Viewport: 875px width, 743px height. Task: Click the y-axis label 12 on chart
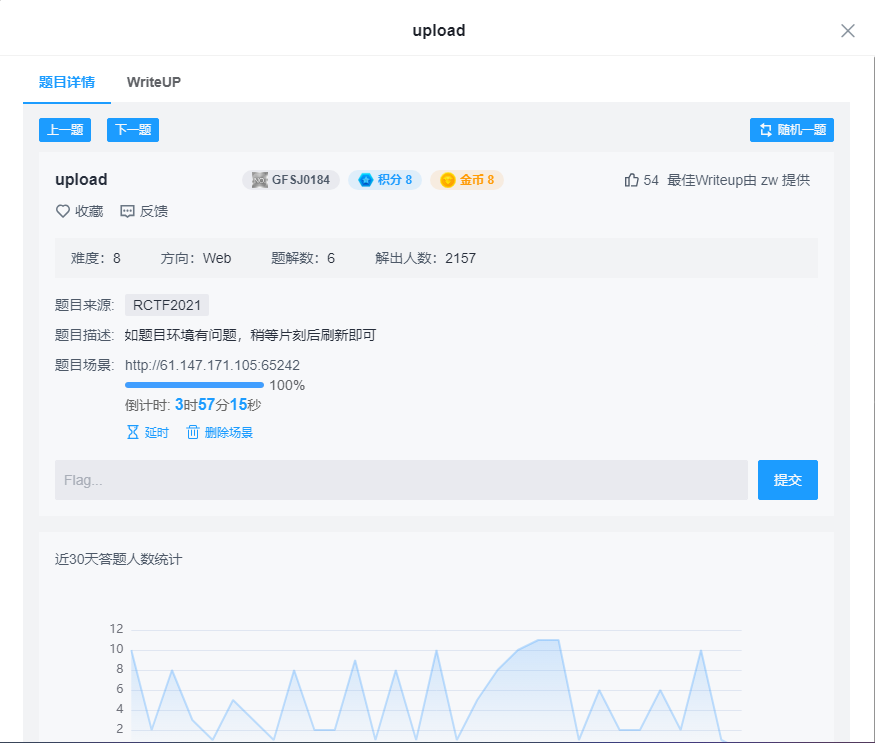116,629
